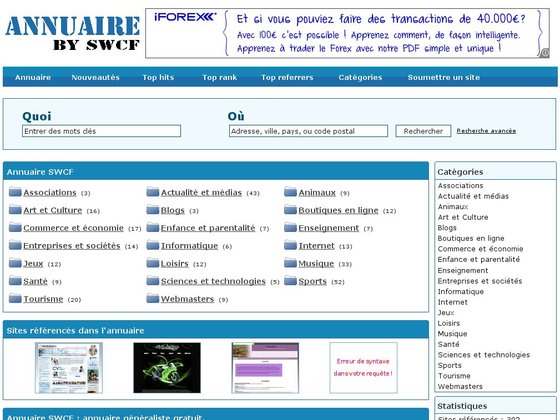Click the Actualité et médias folder icon
Screen dimensions: 560x420
tap(152, 192)
